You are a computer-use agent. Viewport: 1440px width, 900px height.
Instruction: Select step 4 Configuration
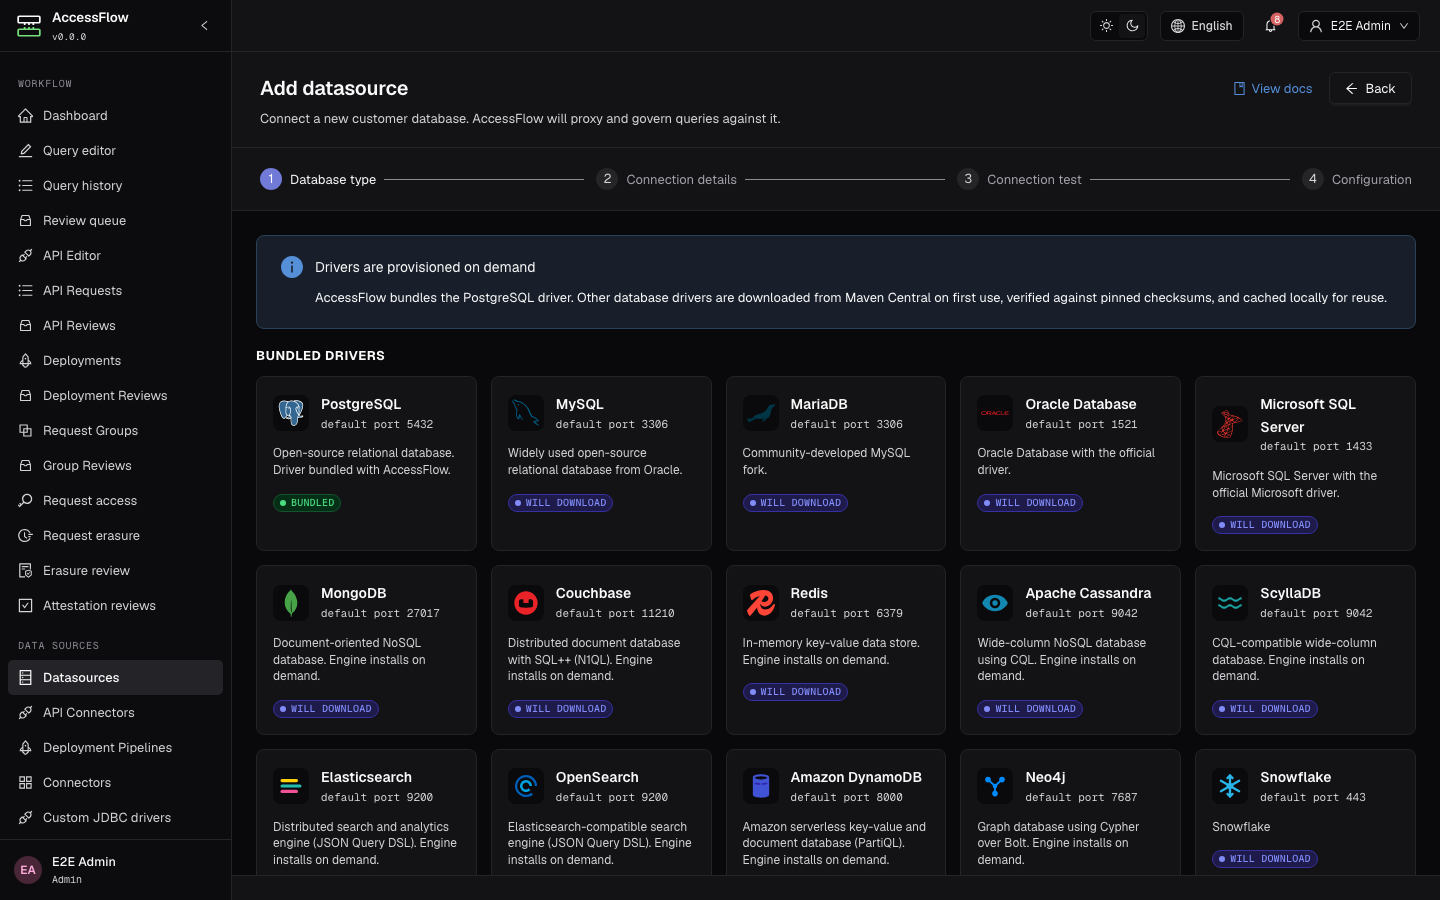click(x=1357, y=180)
